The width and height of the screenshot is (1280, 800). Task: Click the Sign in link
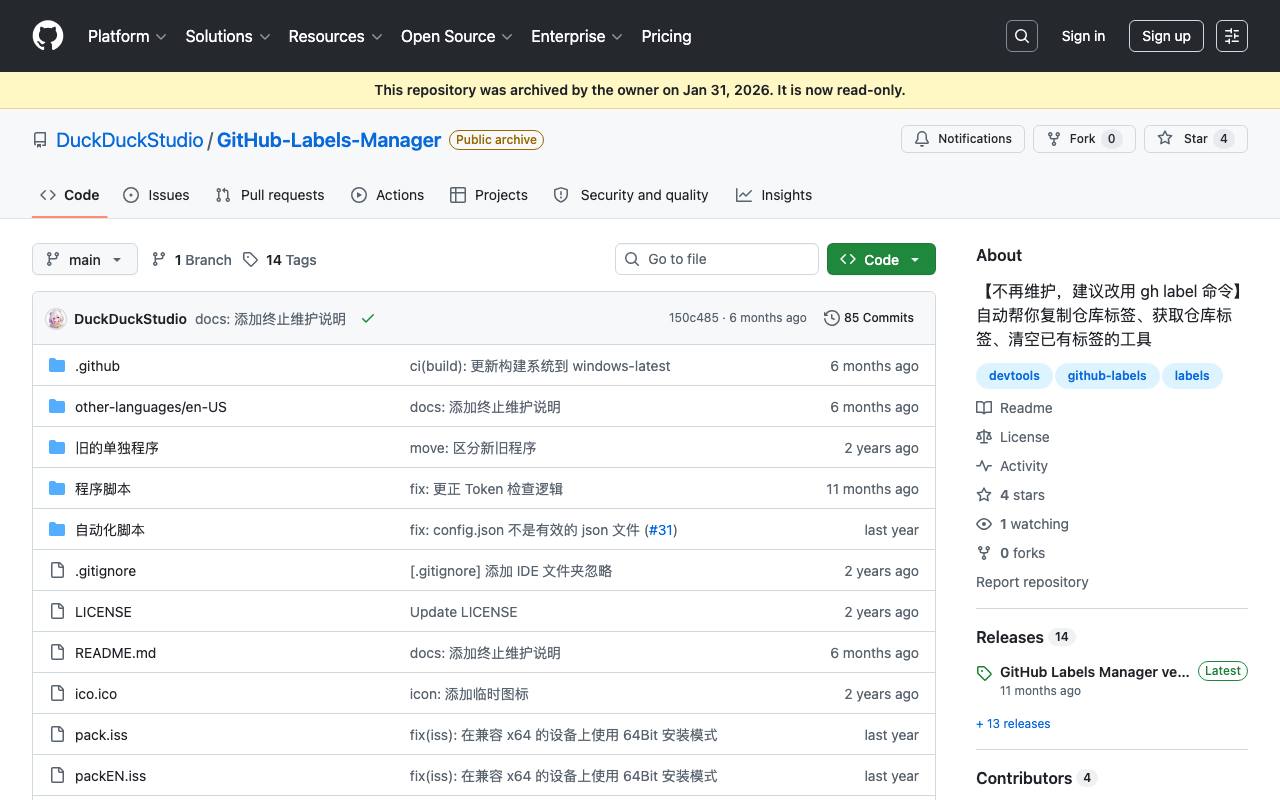point(1083,36)
